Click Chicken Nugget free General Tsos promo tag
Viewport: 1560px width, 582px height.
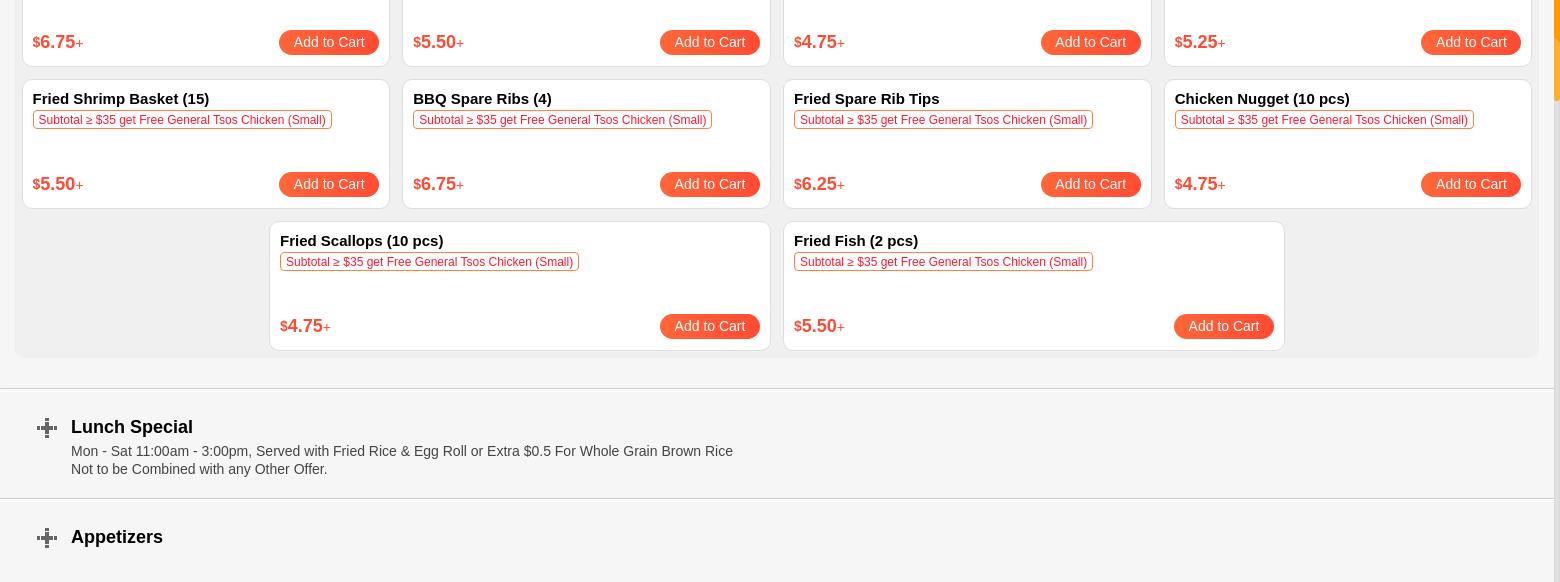[1323, 120]
